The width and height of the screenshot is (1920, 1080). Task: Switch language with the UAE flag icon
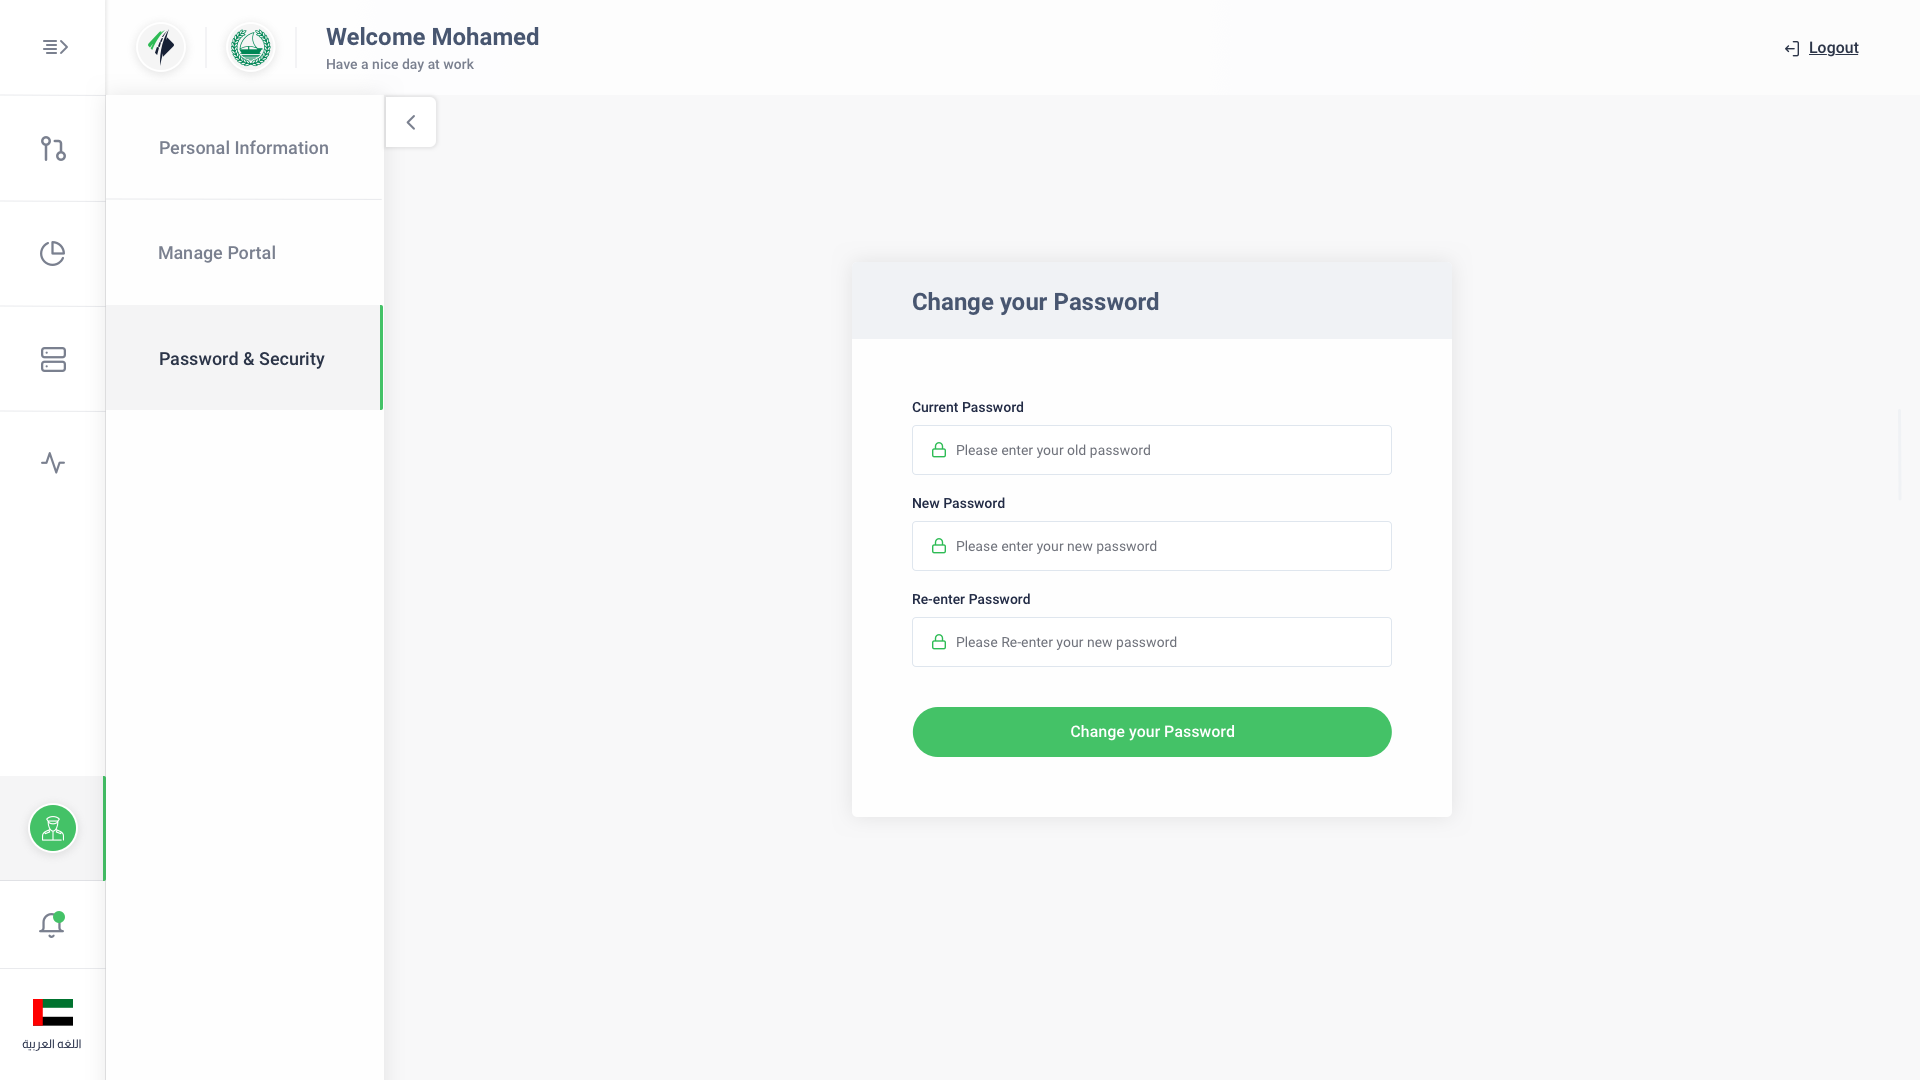tap(53, 1012)
